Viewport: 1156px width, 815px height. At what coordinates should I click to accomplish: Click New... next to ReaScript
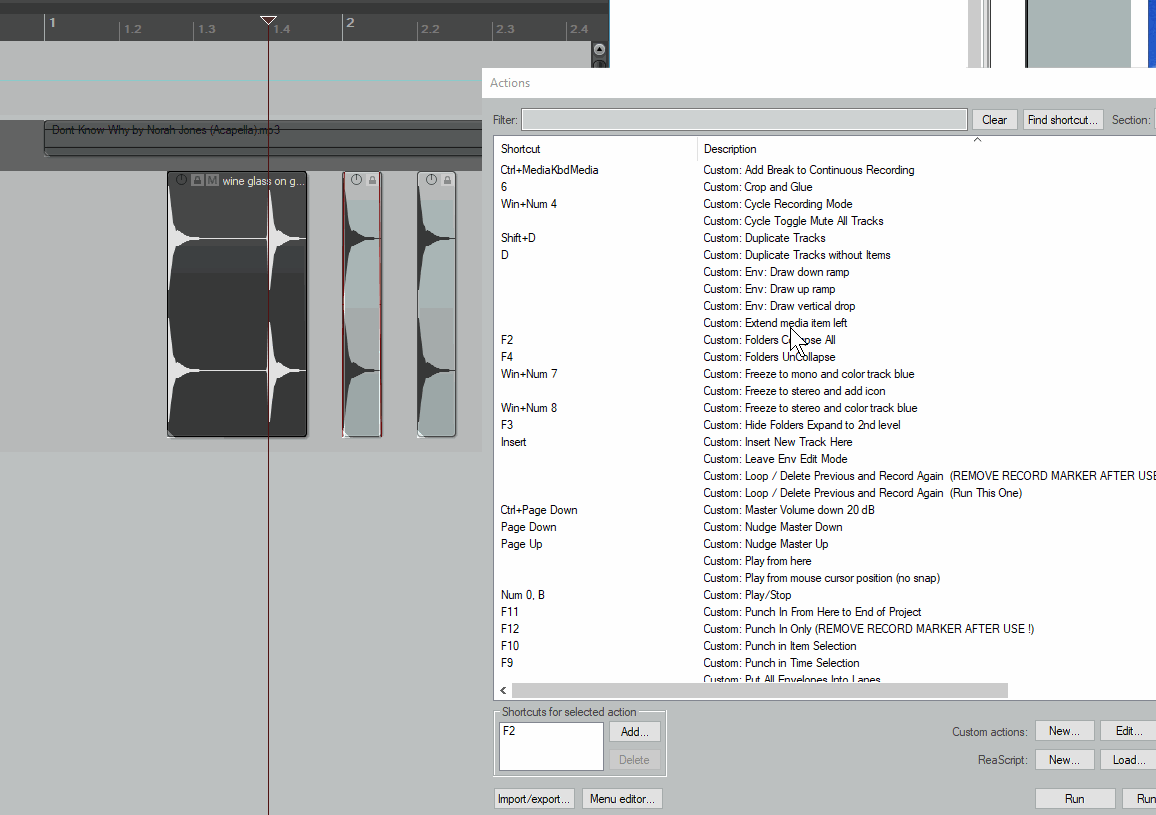pyautogui.click(x=1064, y=760)
